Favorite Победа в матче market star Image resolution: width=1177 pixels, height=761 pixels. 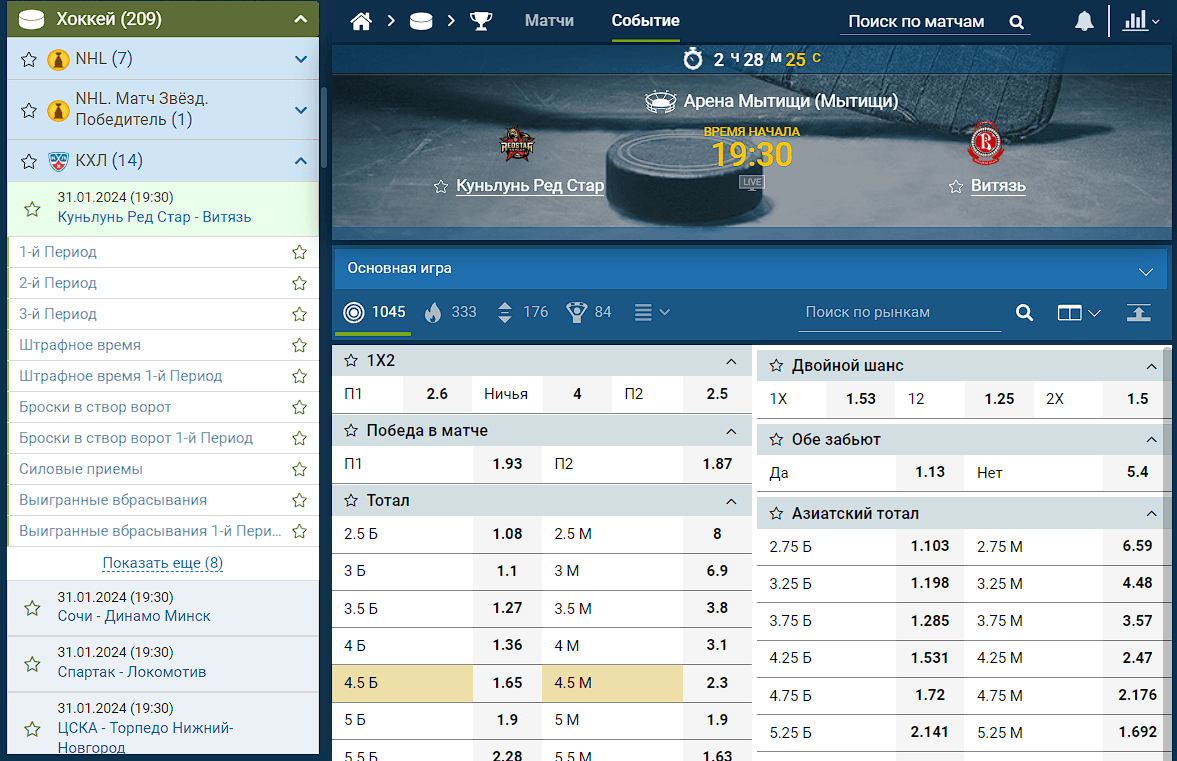[351, 430]
